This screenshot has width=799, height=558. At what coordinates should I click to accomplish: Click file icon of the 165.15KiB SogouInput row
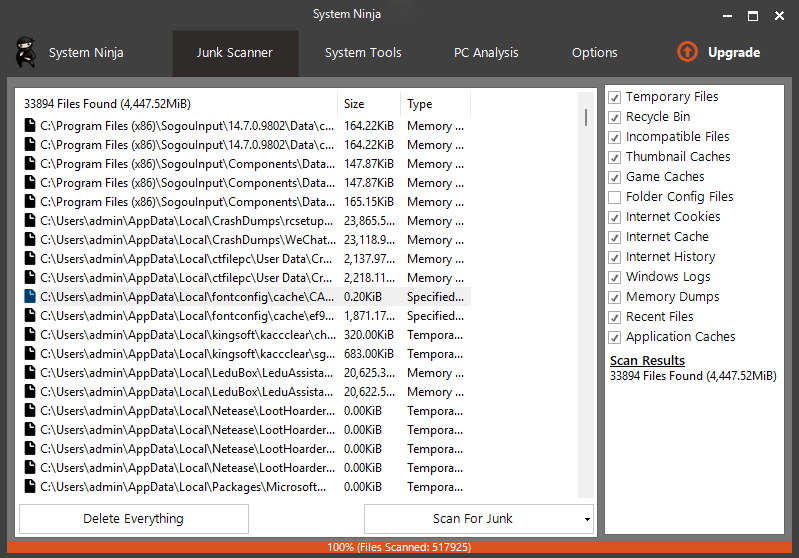point(30,202)
